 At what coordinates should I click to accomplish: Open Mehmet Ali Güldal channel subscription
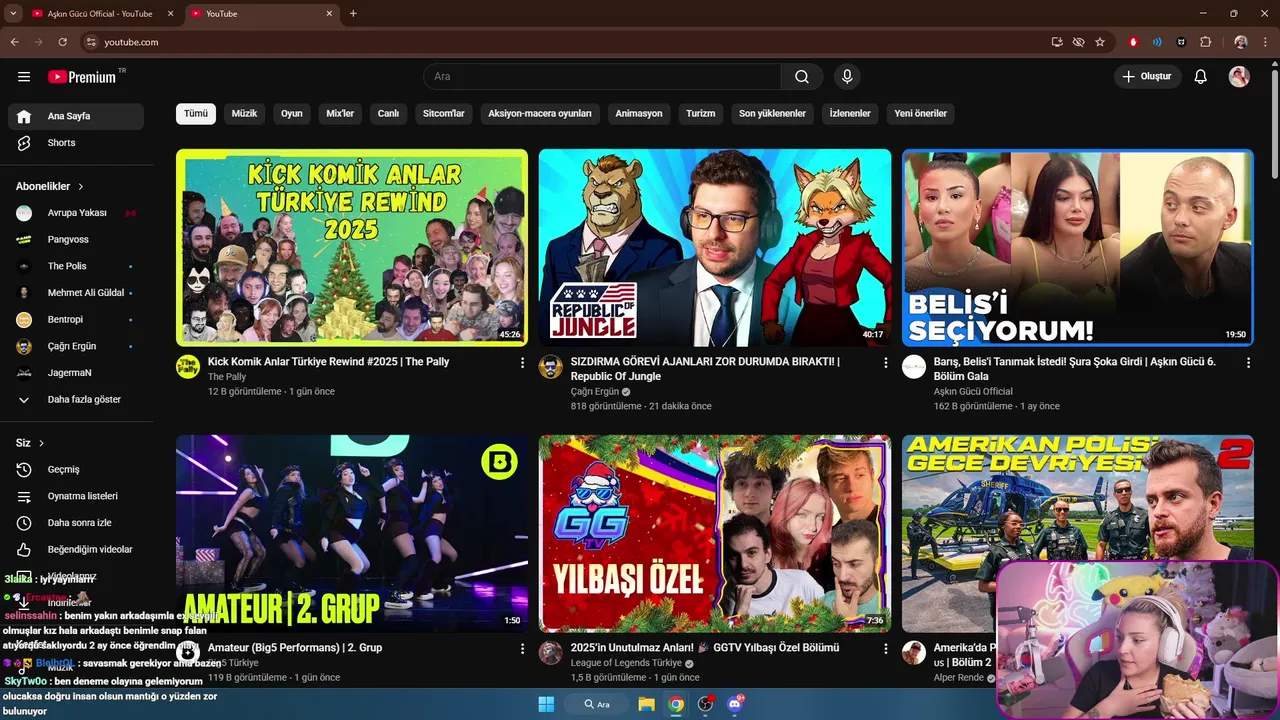76,293
